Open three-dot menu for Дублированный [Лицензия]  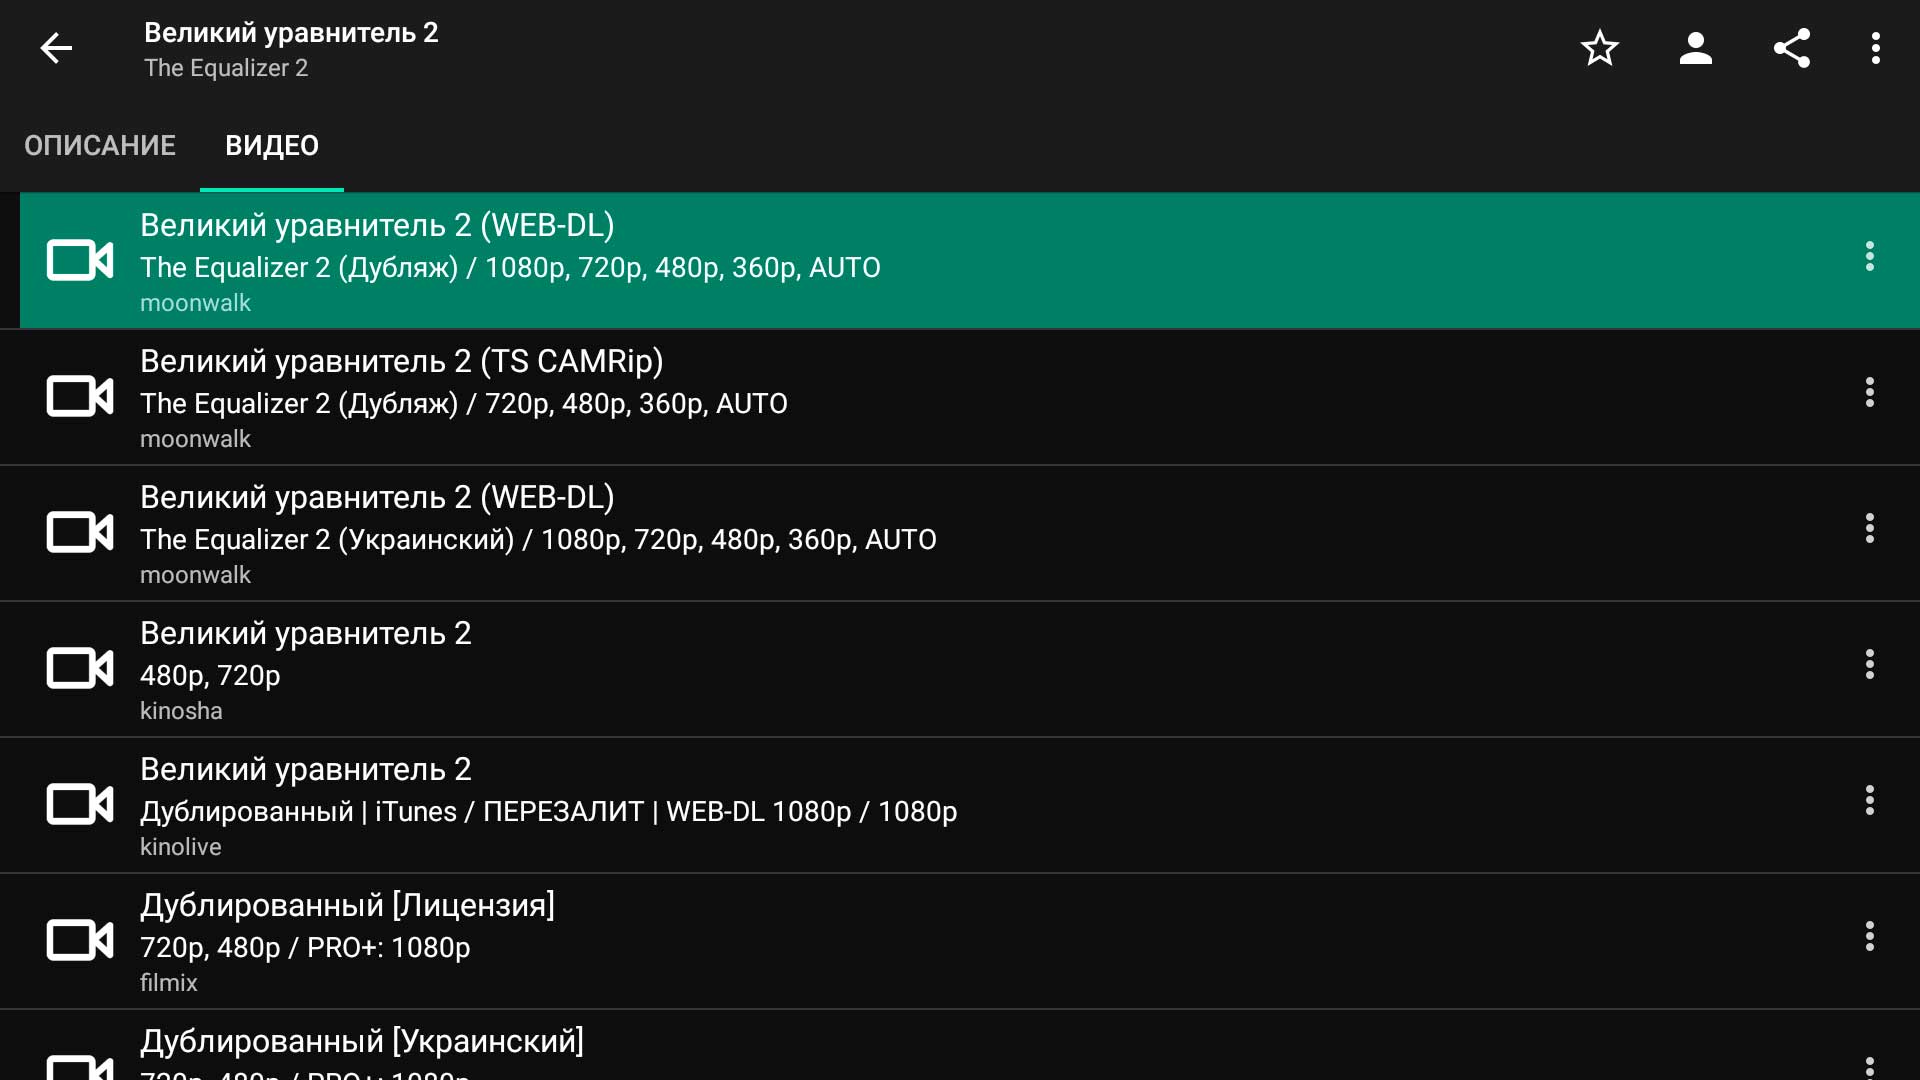(1868, 937)
